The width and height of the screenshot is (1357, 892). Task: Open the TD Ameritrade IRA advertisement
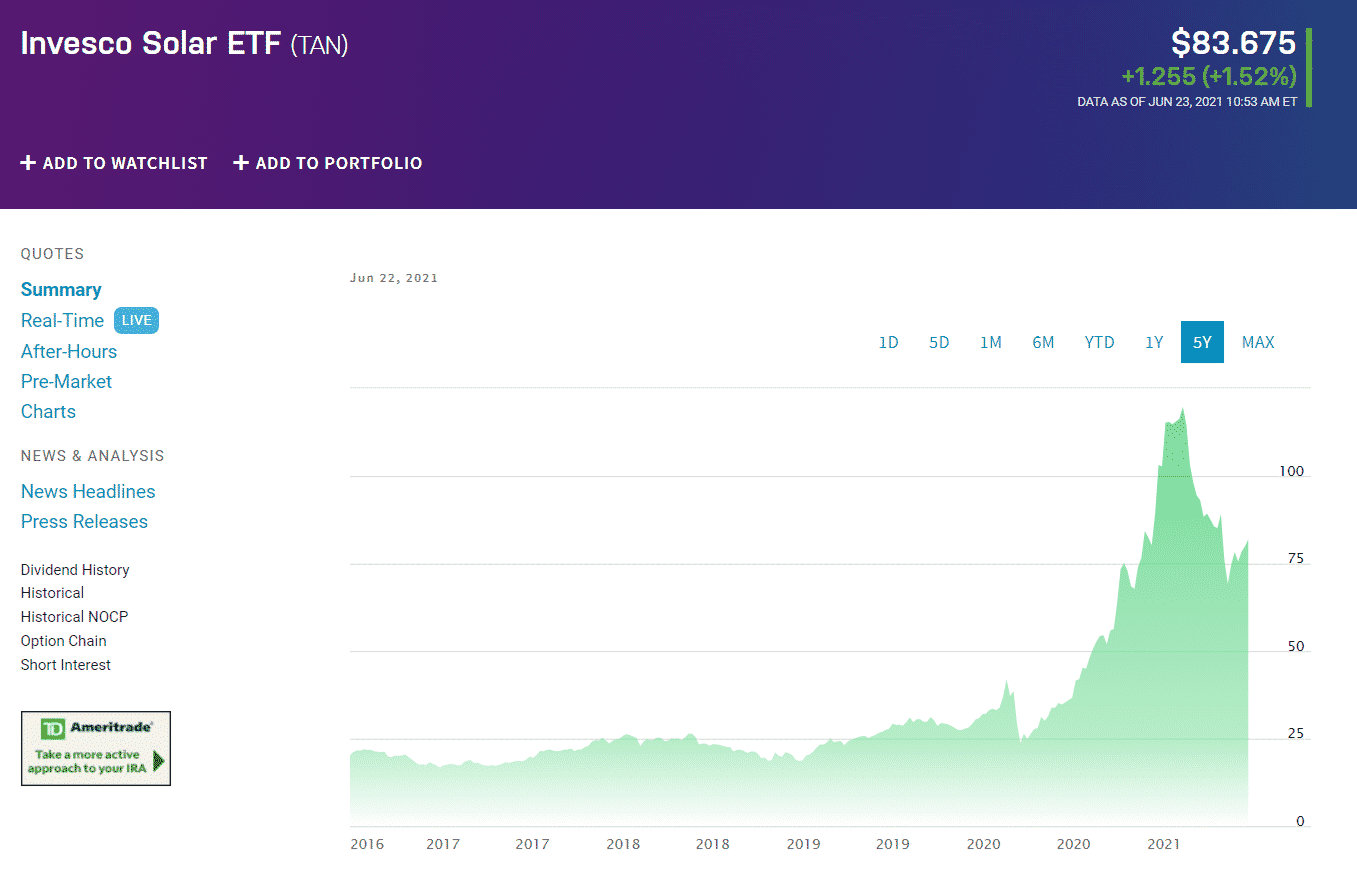point(96,748)
